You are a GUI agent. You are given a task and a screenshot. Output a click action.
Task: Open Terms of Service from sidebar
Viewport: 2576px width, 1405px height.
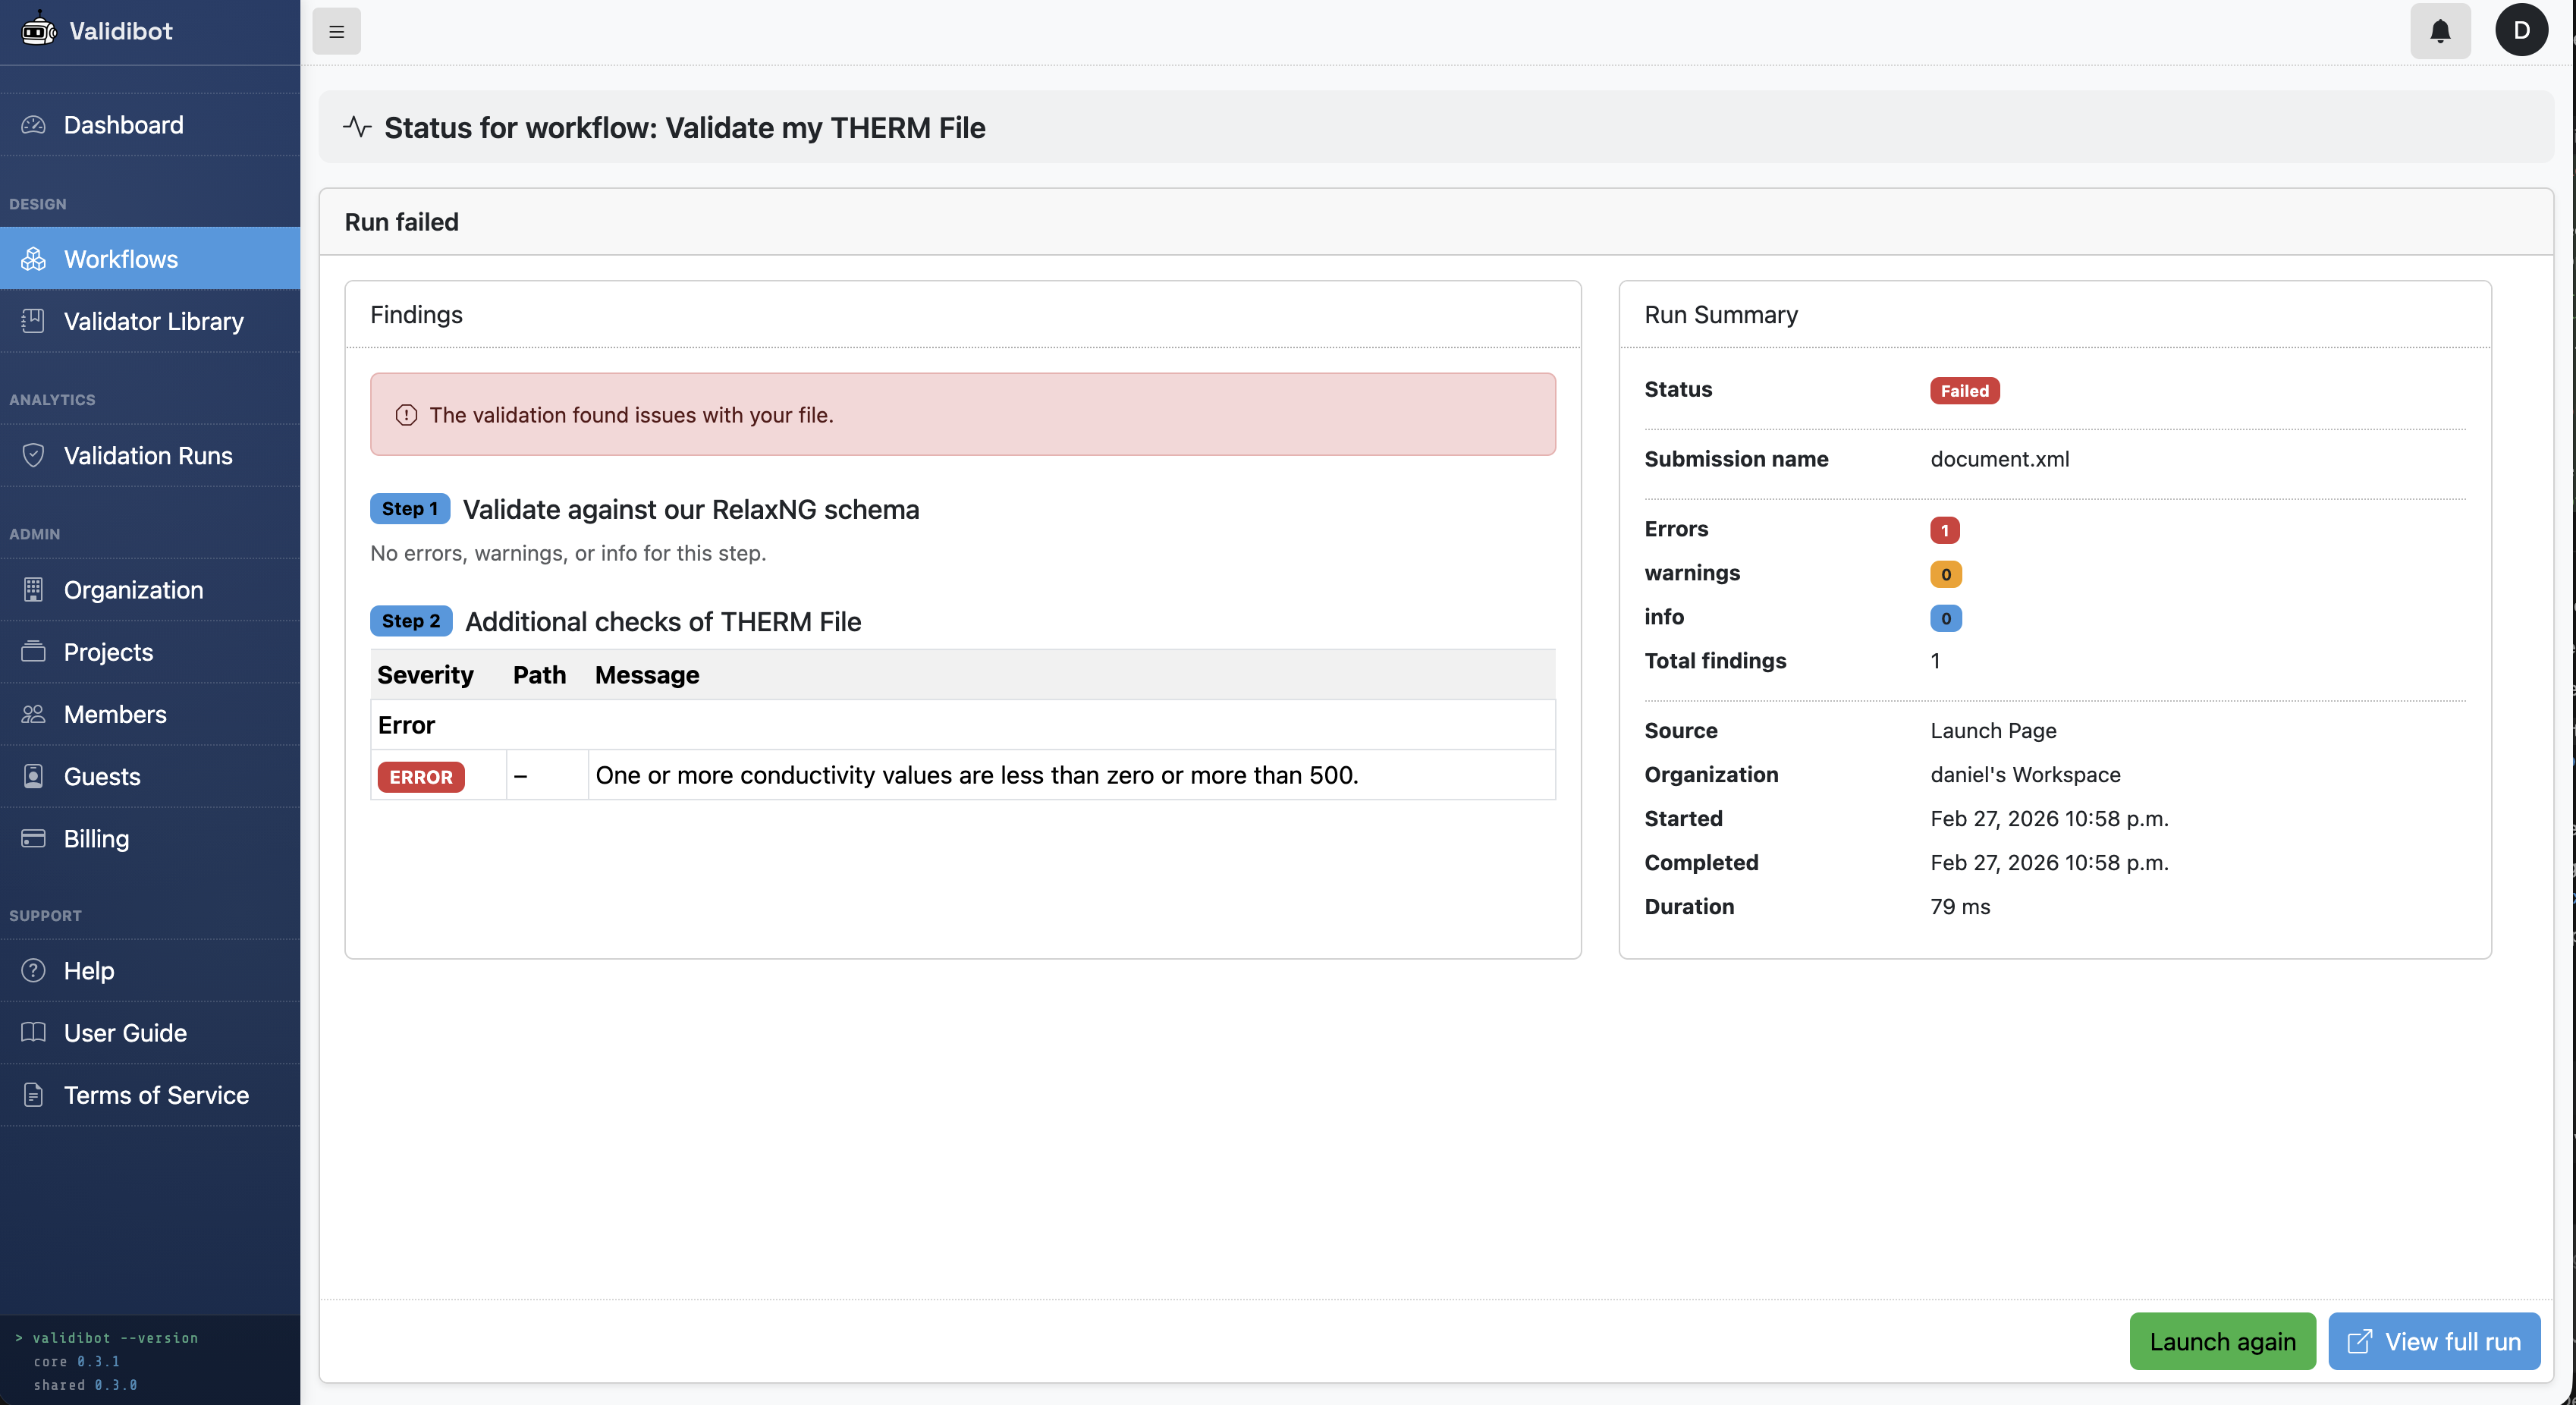tap(34, 1095)
